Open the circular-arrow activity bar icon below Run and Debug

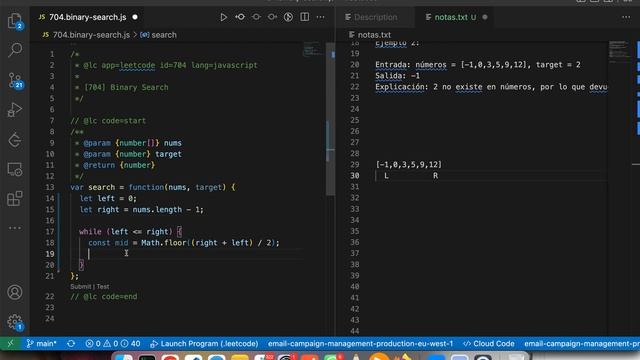pyautogui.click(x=15, y=140)
